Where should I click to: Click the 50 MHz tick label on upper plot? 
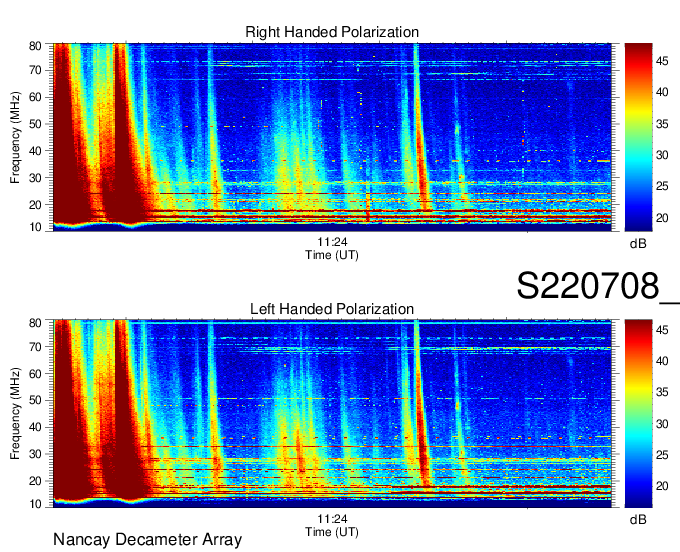35,124
